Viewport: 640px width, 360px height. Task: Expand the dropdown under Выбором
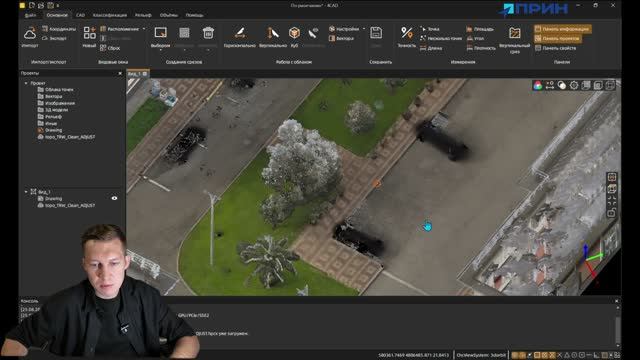[160, 50]
